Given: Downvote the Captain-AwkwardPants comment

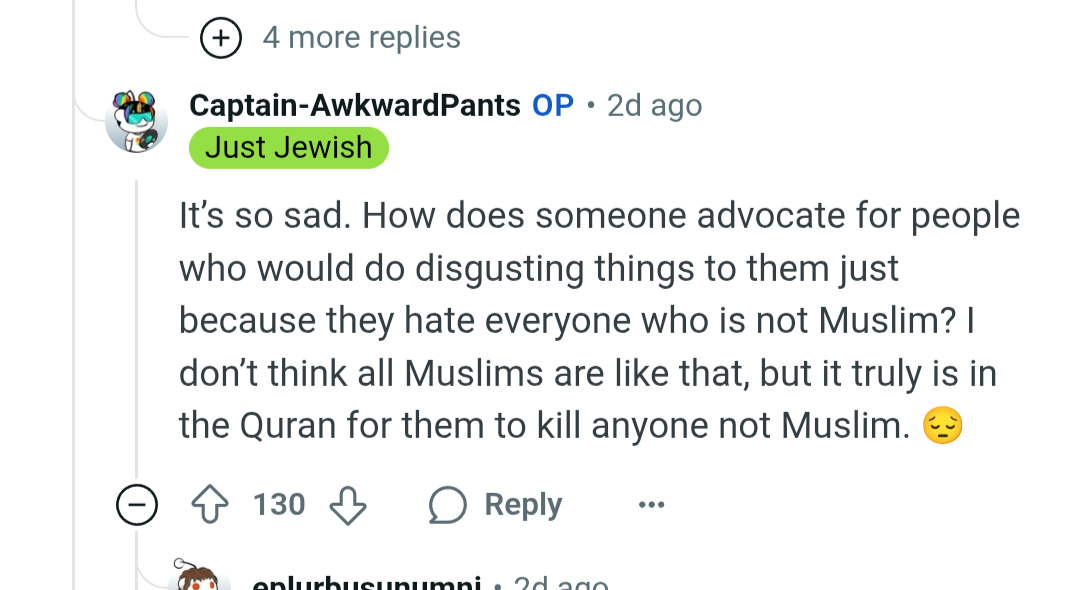Looking at the screenshot, I should [347, 506].
